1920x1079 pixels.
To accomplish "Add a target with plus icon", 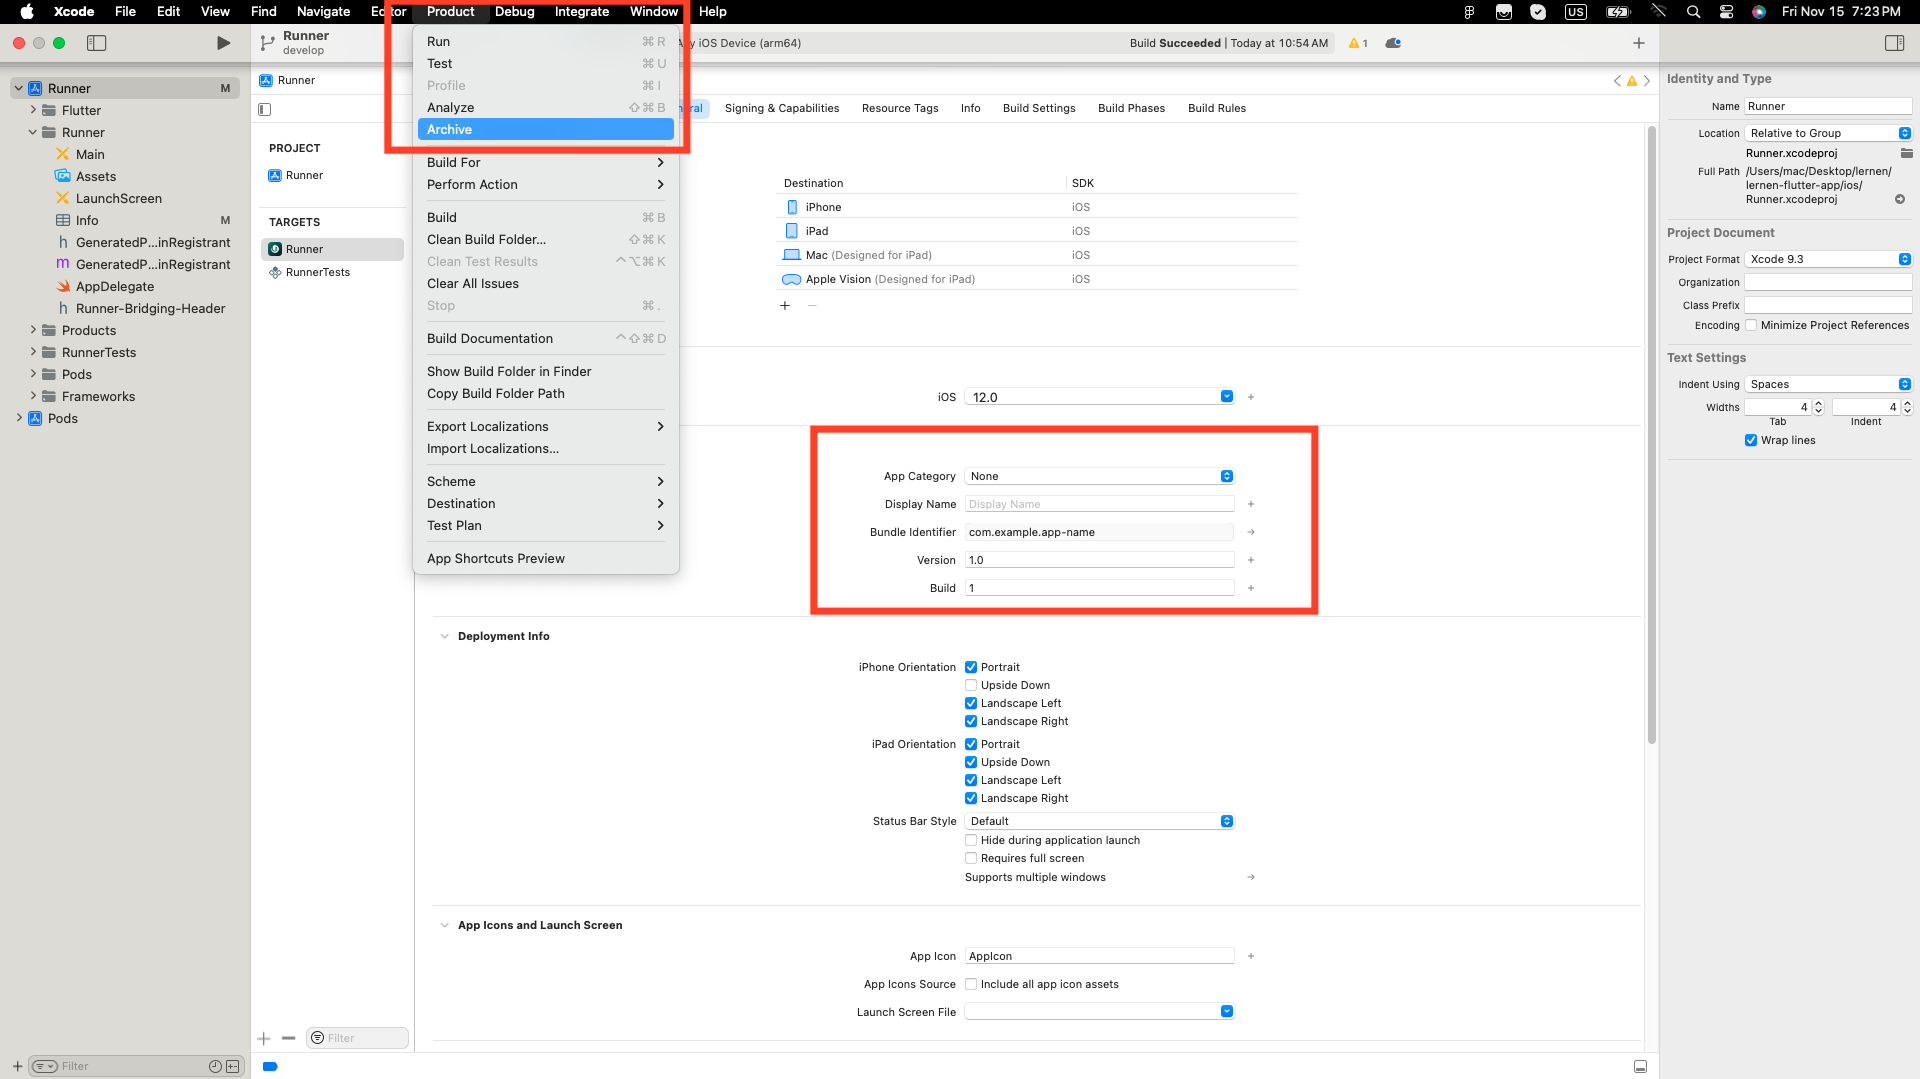I will (264, 1038).
